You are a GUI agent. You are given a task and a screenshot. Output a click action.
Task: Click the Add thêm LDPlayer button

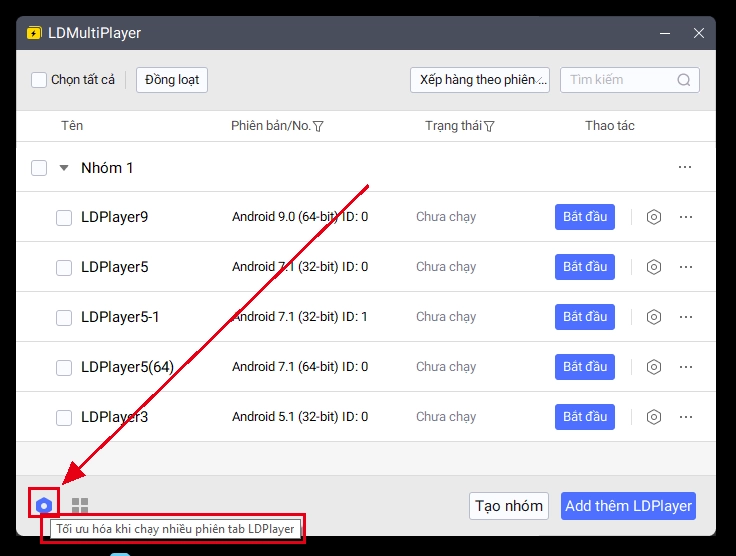pos(628,506)
